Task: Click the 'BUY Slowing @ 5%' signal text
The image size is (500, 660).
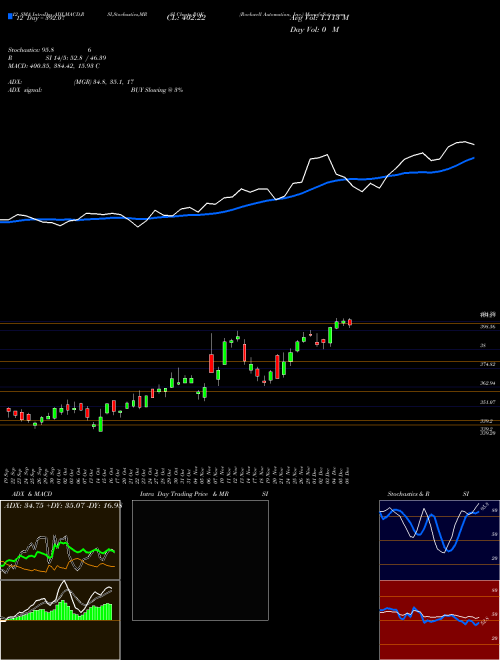Action: [157, 90]
